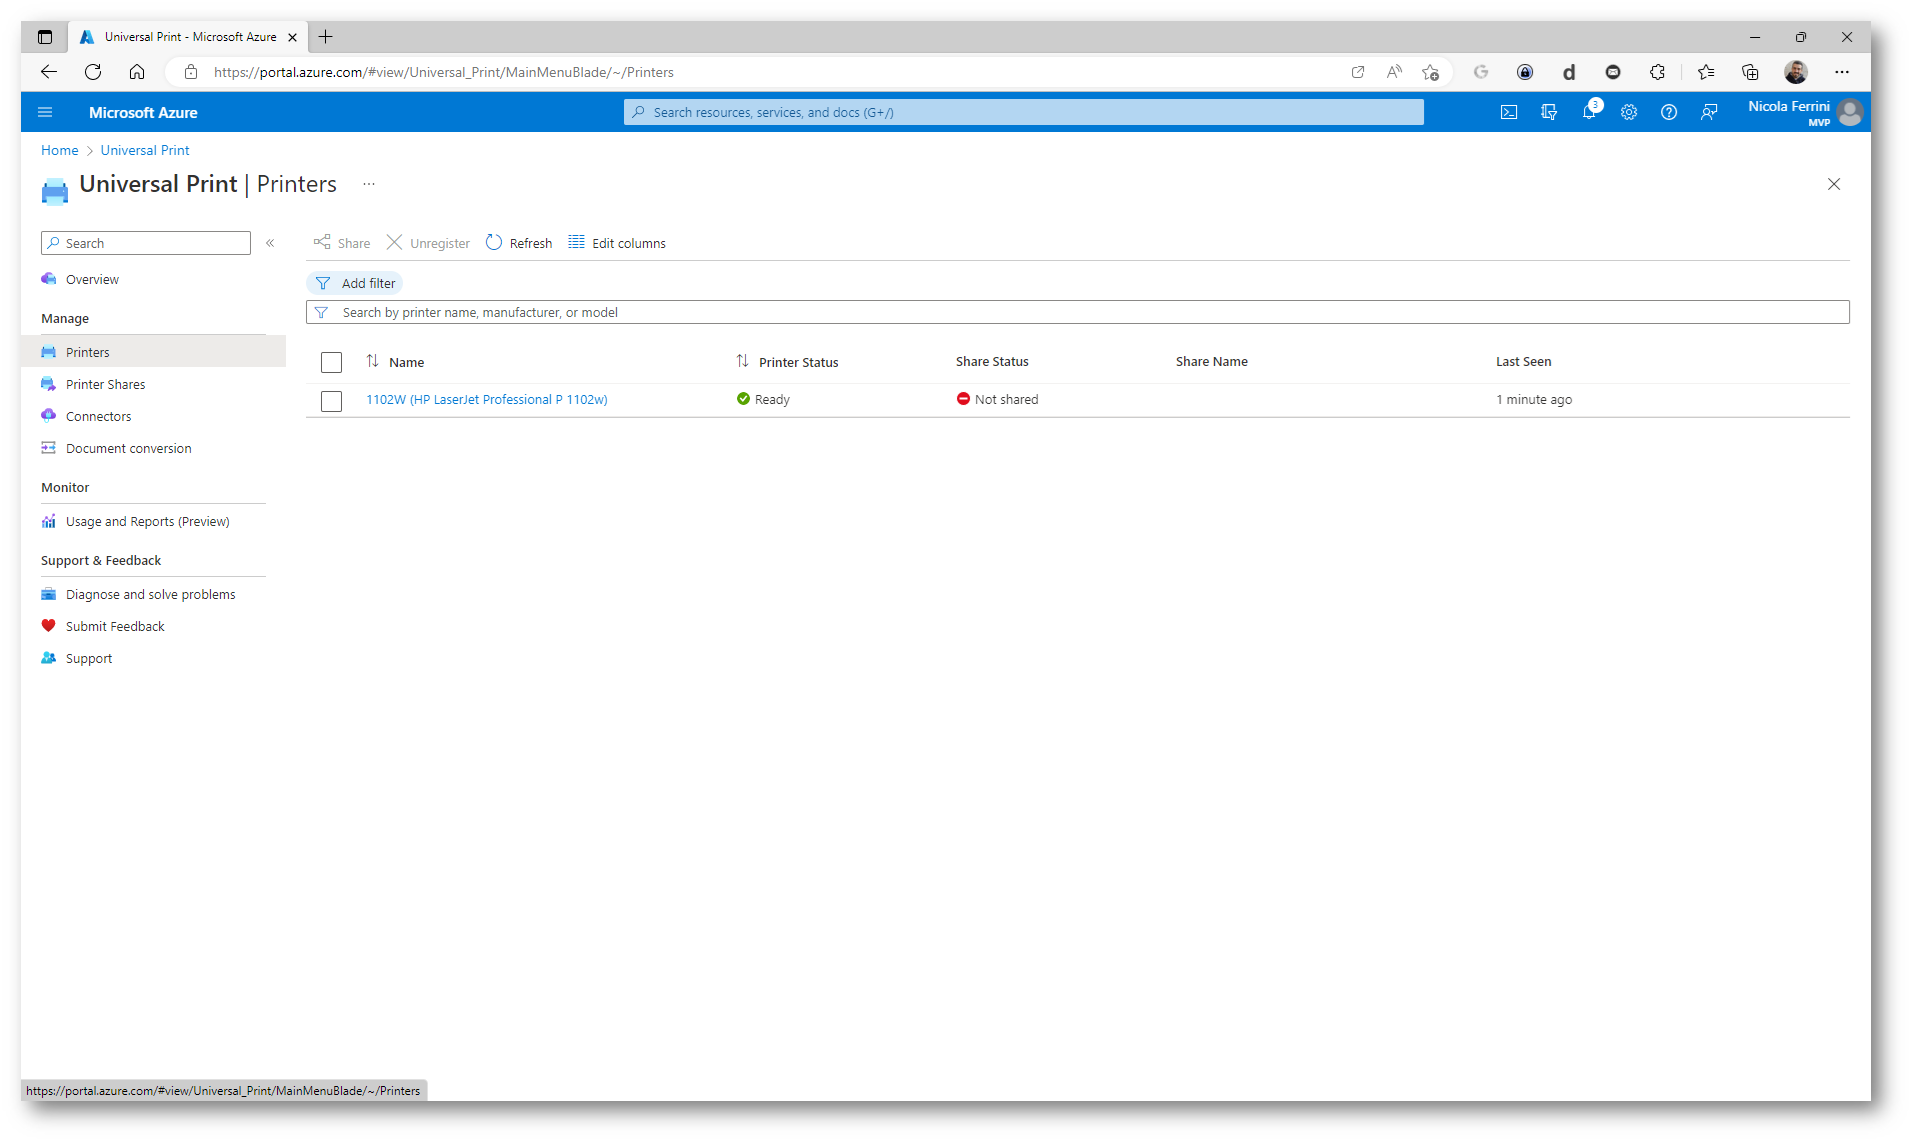The image size is (1913, 1143).
Task: Open the Azure portal hamburger menu
Action: point(45,112)
